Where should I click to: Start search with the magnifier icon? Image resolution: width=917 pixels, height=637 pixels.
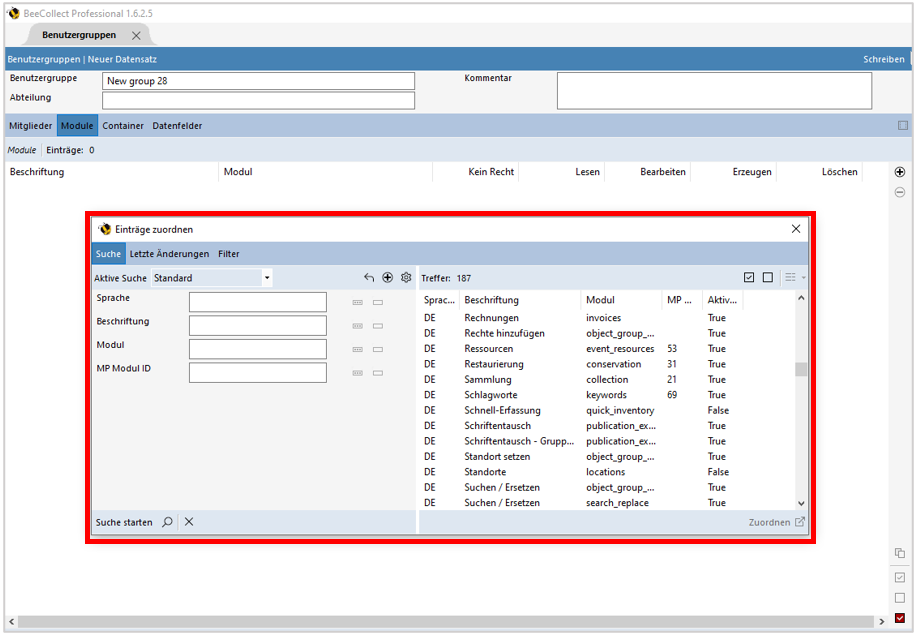167,522
